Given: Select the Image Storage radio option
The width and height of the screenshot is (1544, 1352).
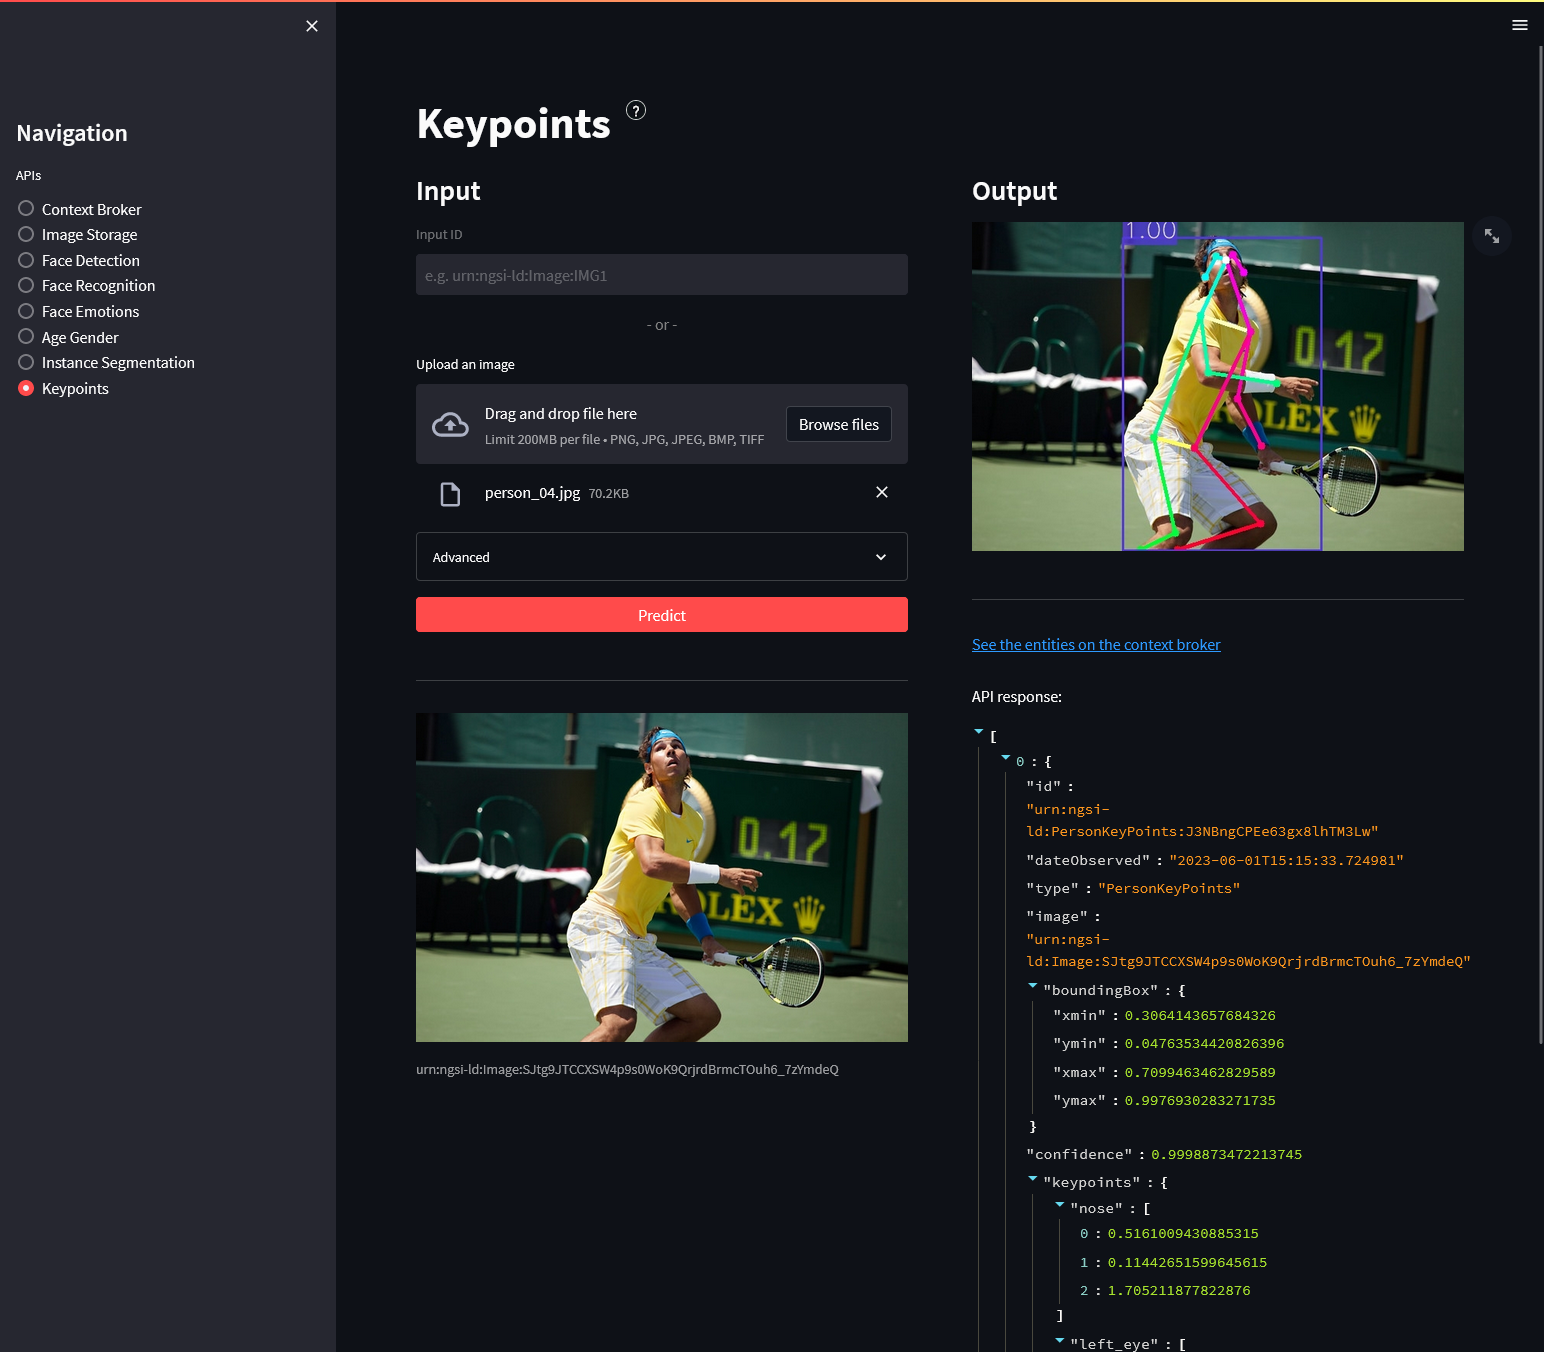Looking at the screenshot, I should 78,234.
